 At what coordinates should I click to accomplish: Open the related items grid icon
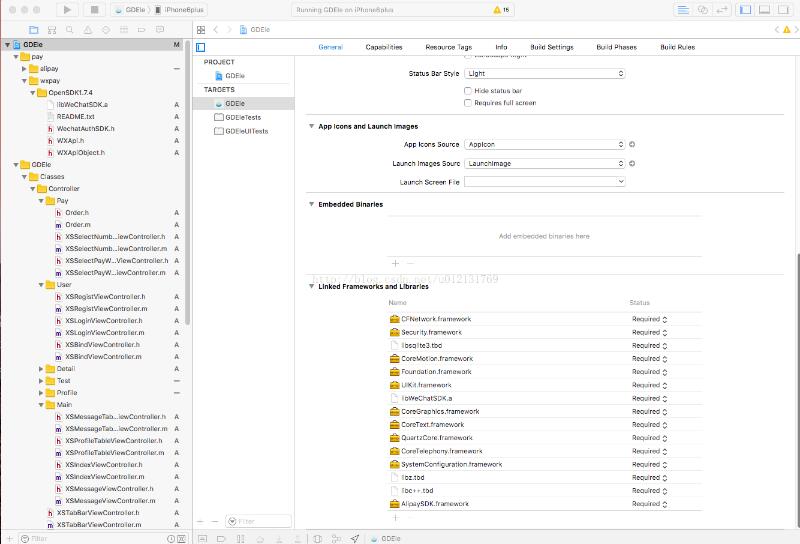201,30
